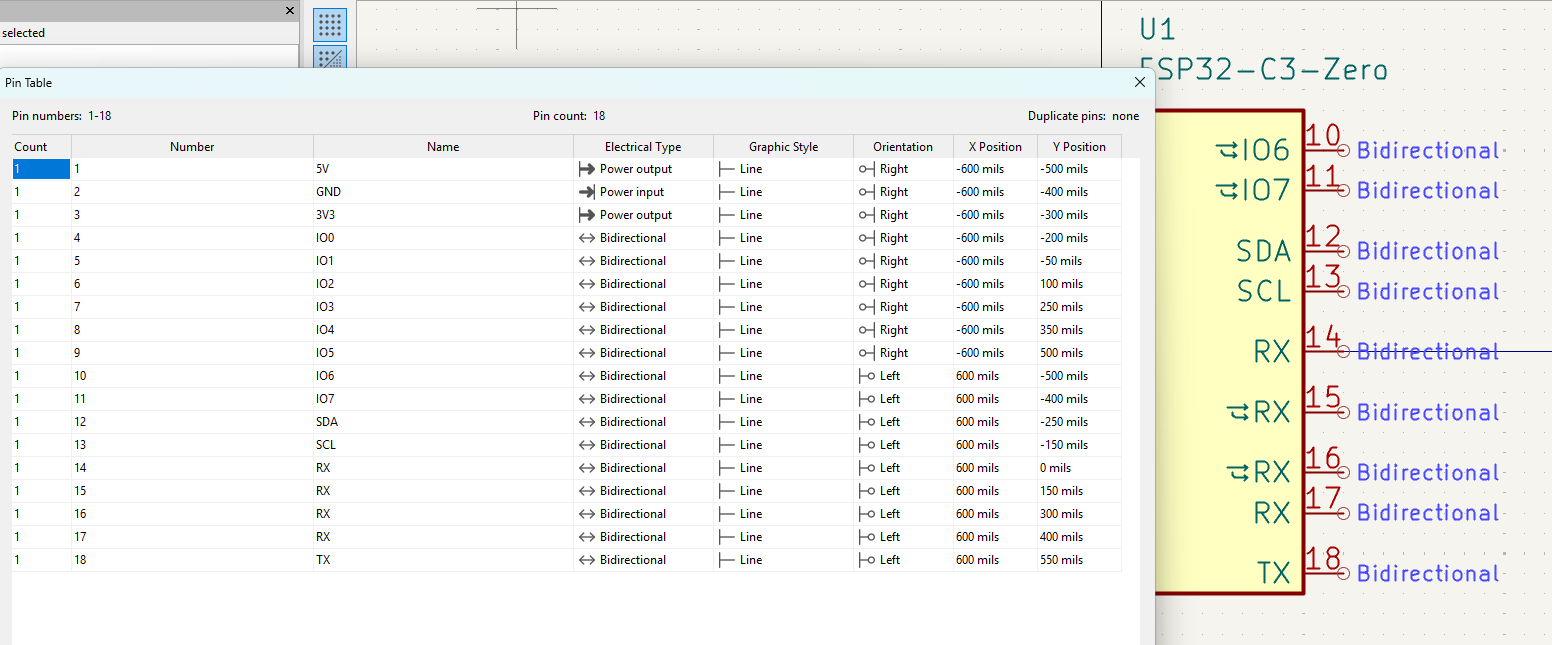Select X Position -600 mils in GND row
The width and height of the screenshot is (1552, 645).
coord(995,192)
